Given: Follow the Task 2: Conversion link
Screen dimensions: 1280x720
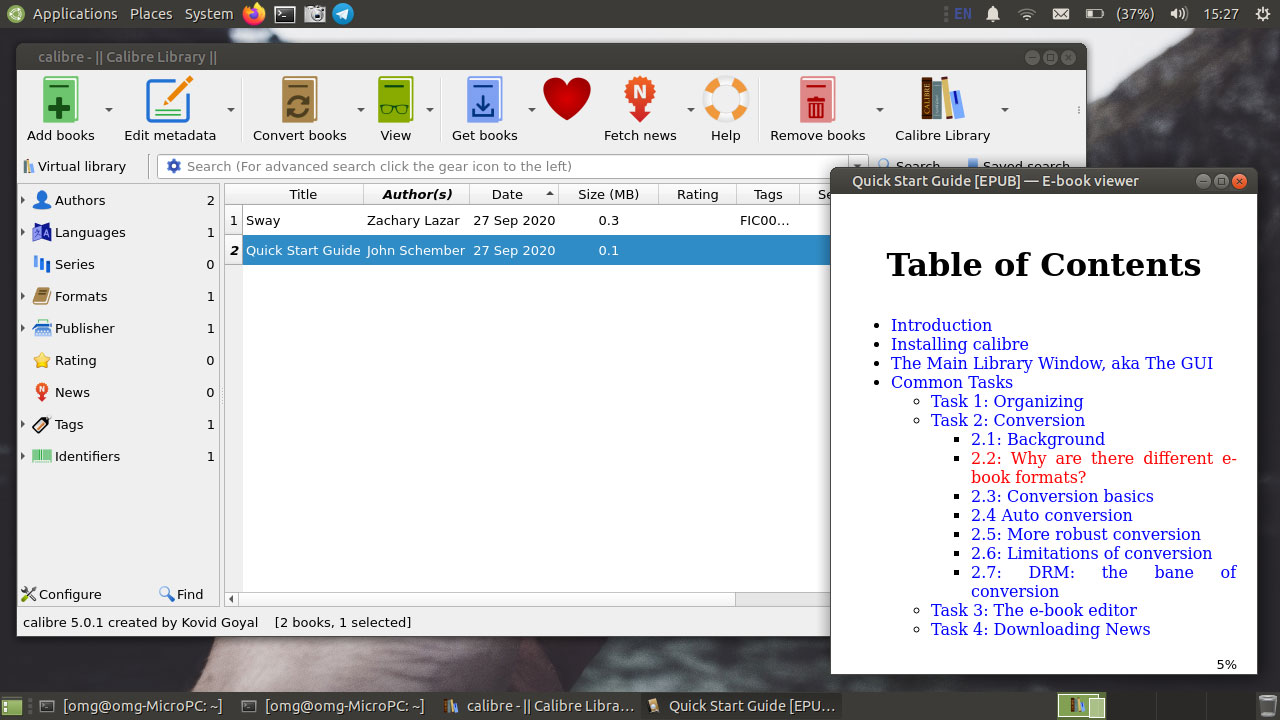Looking at the screenshot, I should [x=1007, y=420].
